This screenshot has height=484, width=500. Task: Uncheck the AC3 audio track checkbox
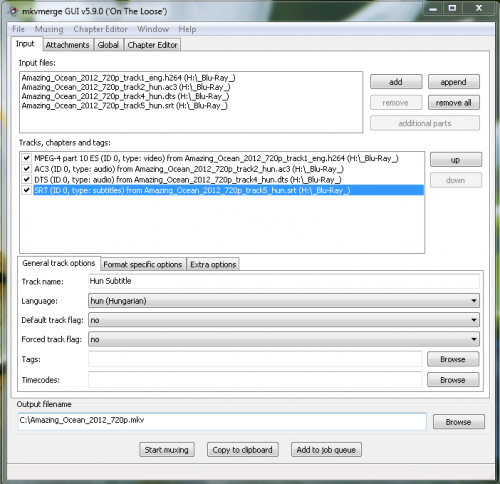click(27, 169)
